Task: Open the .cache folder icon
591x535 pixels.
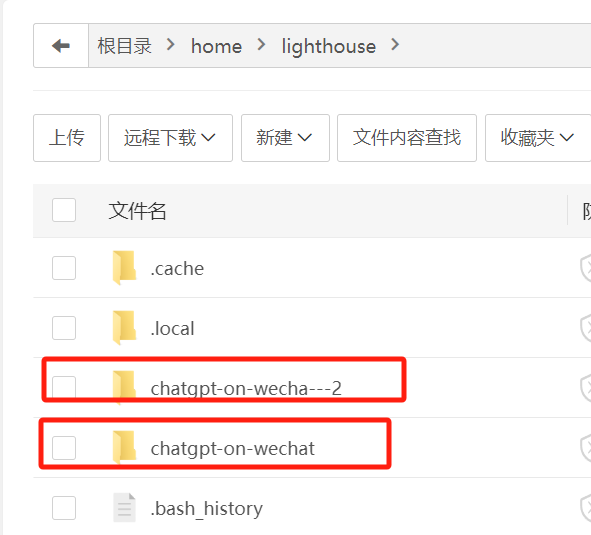Action: [124, 268]
